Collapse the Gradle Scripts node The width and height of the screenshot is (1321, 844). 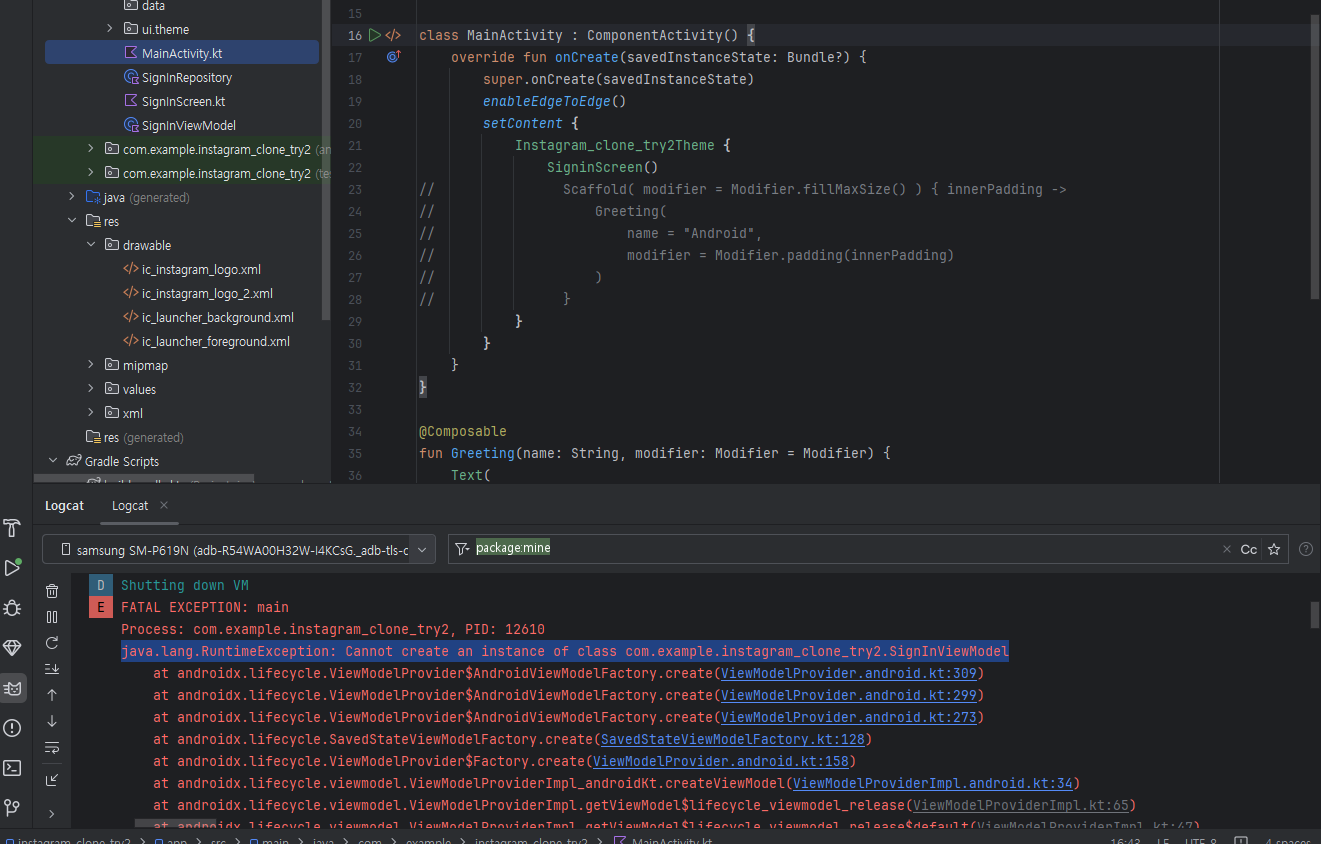click(53, 461)
